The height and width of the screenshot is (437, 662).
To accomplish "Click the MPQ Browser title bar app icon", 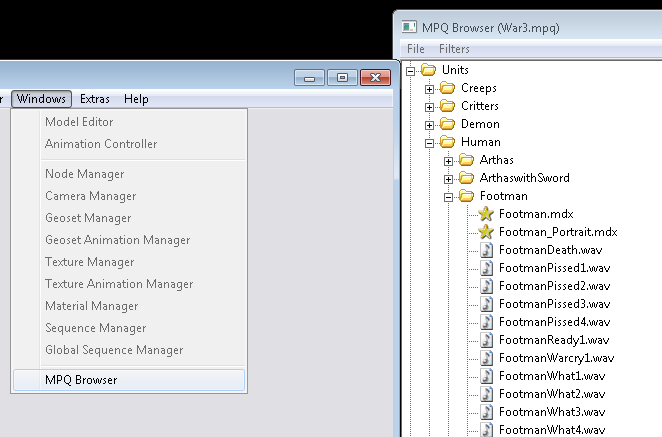I will click(x=409, y=27).
